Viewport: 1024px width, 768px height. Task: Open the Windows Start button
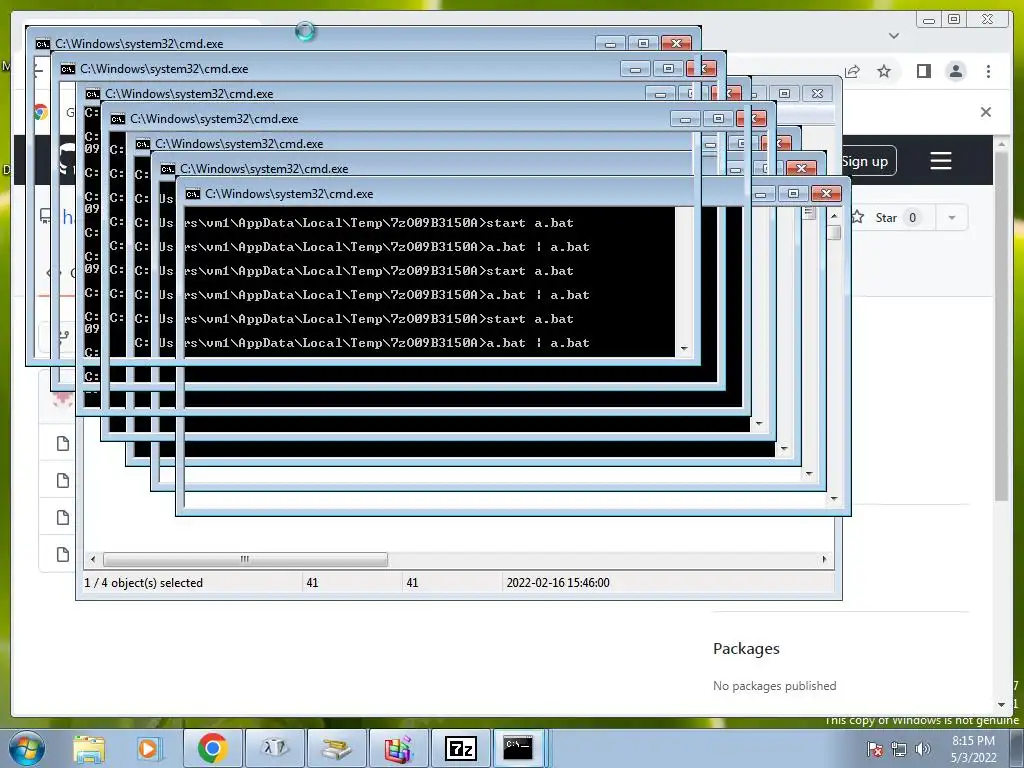point(26,748)
